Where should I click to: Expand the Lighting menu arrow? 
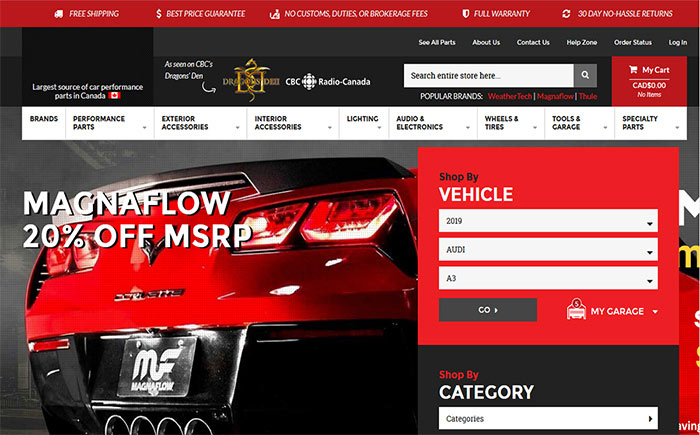tap(379, 128)
